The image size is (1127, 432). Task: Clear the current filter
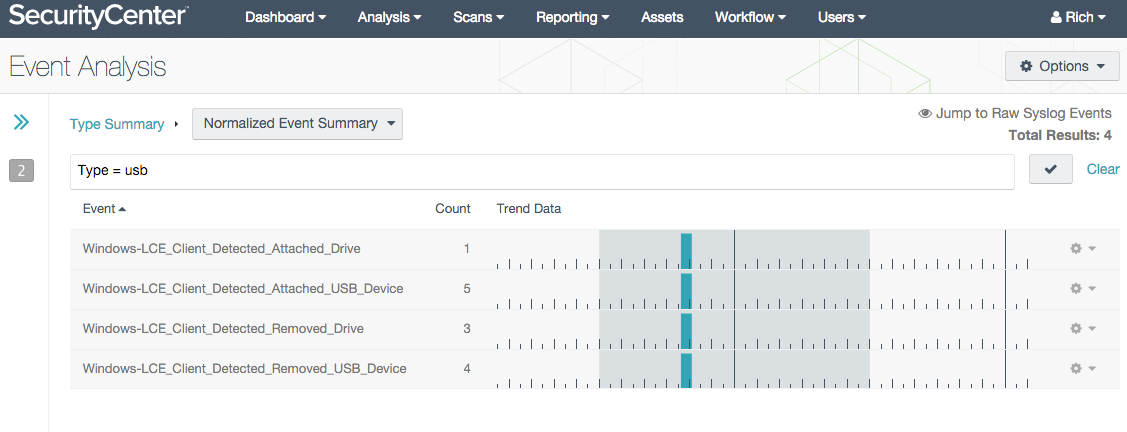tap(1103, 169)
